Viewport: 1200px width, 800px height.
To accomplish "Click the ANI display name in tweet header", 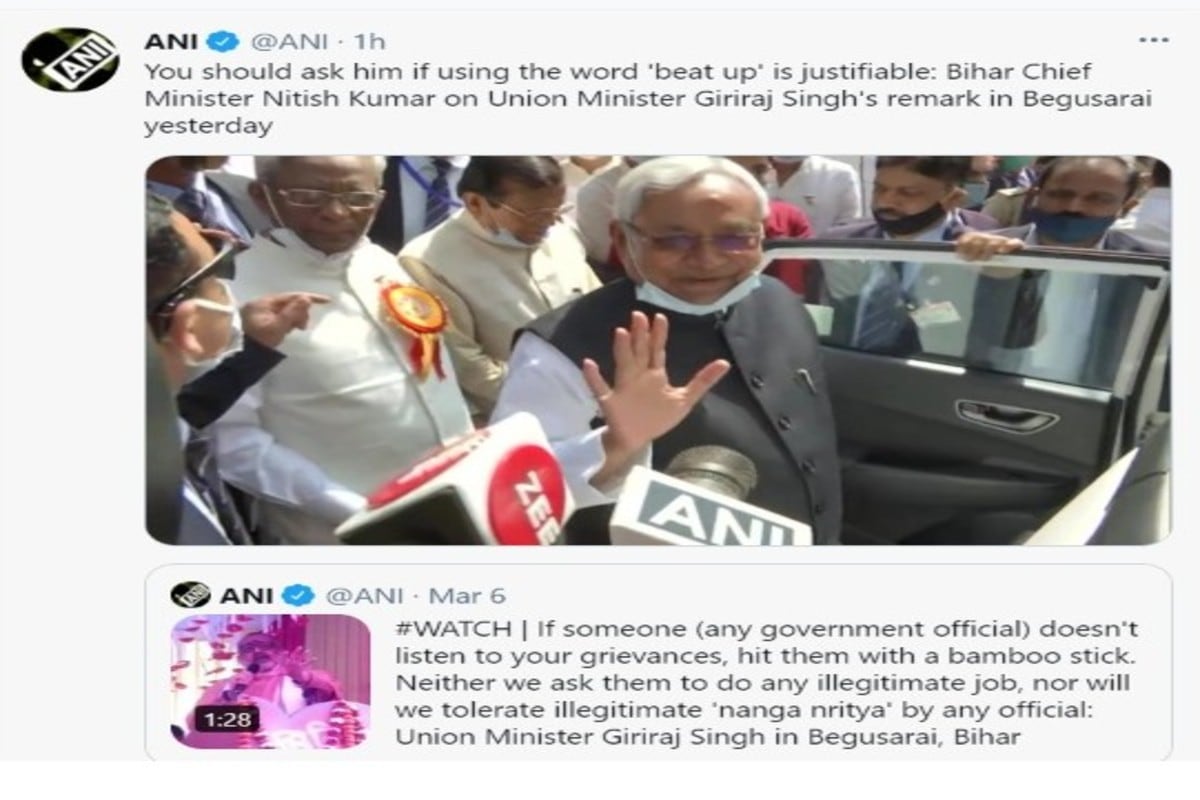I will [171, 42].
